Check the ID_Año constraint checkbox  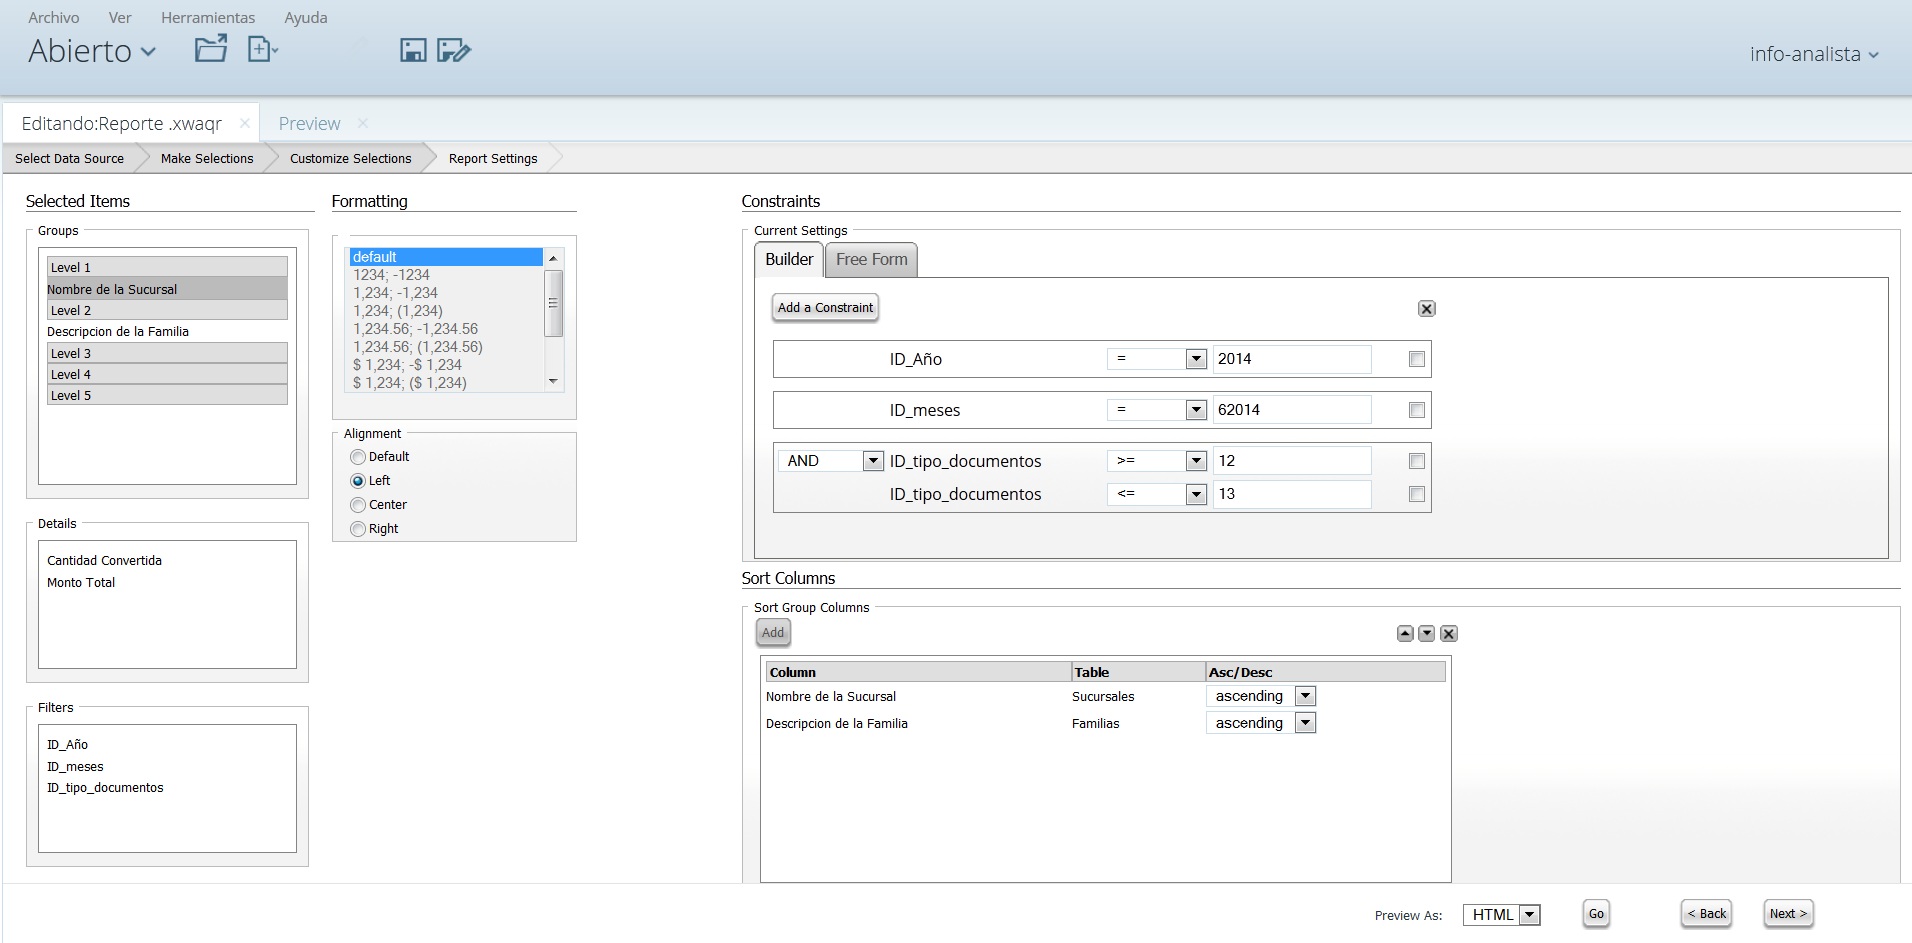[1417, 359]
